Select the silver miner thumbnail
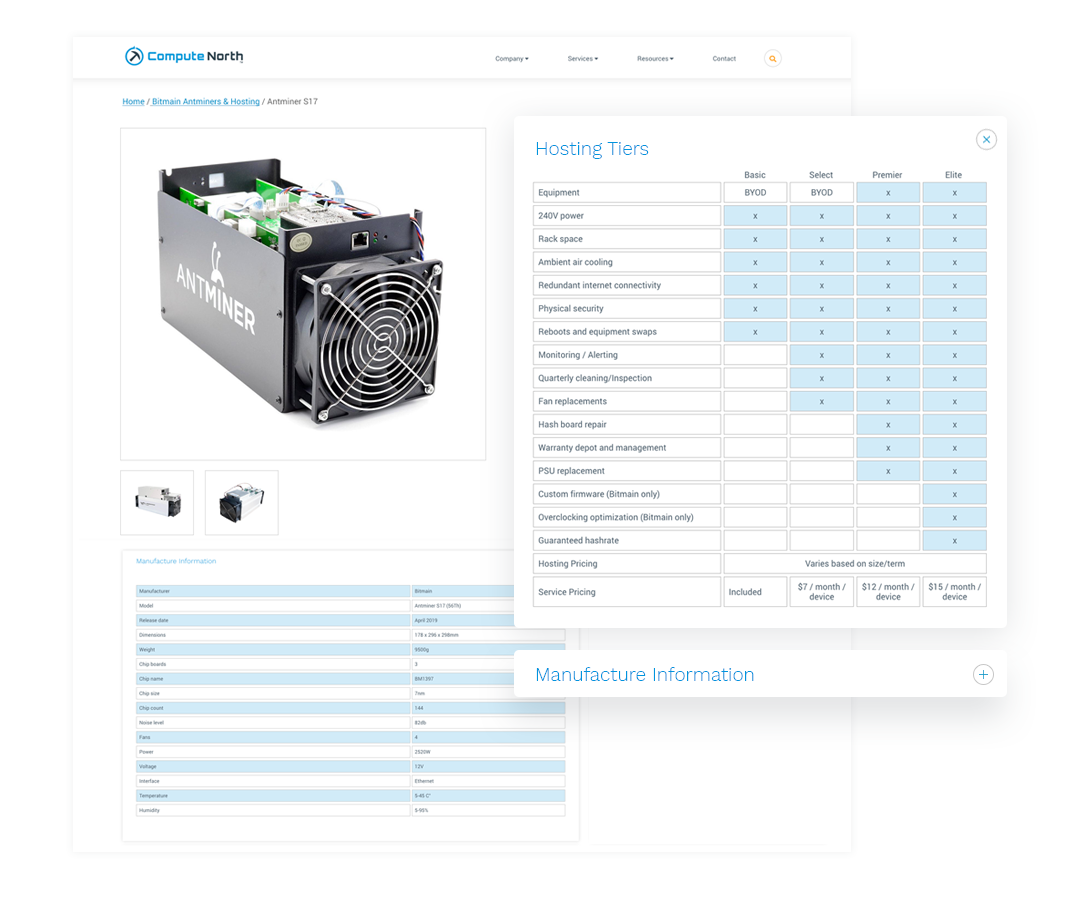This screenshot has width=1066, height=913. (157, 502)
